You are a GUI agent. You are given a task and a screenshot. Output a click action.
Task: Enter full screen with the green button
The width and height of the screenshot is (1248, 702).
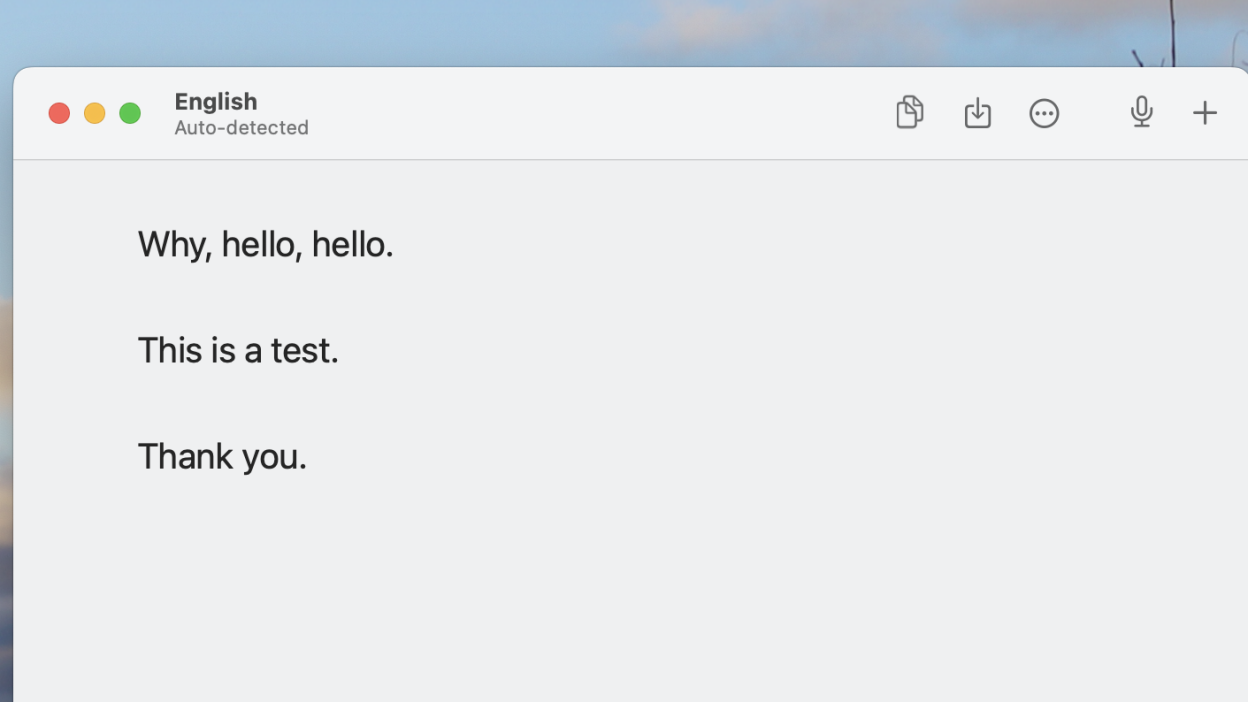click(x=130, y=113)
